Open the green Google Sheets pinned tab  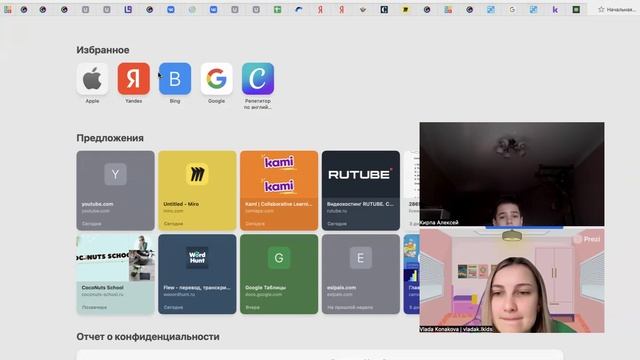tap(278, 9)
